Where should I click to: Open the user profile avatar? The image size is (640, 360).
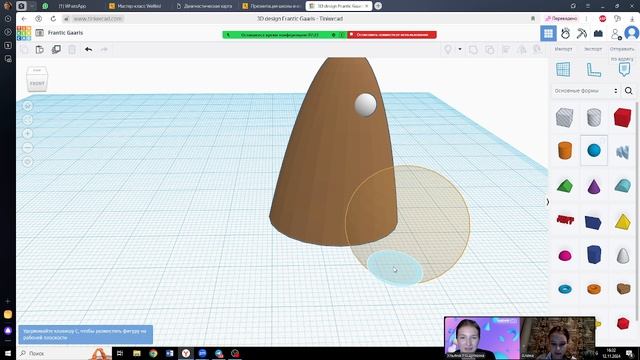[x=632, y=33]
